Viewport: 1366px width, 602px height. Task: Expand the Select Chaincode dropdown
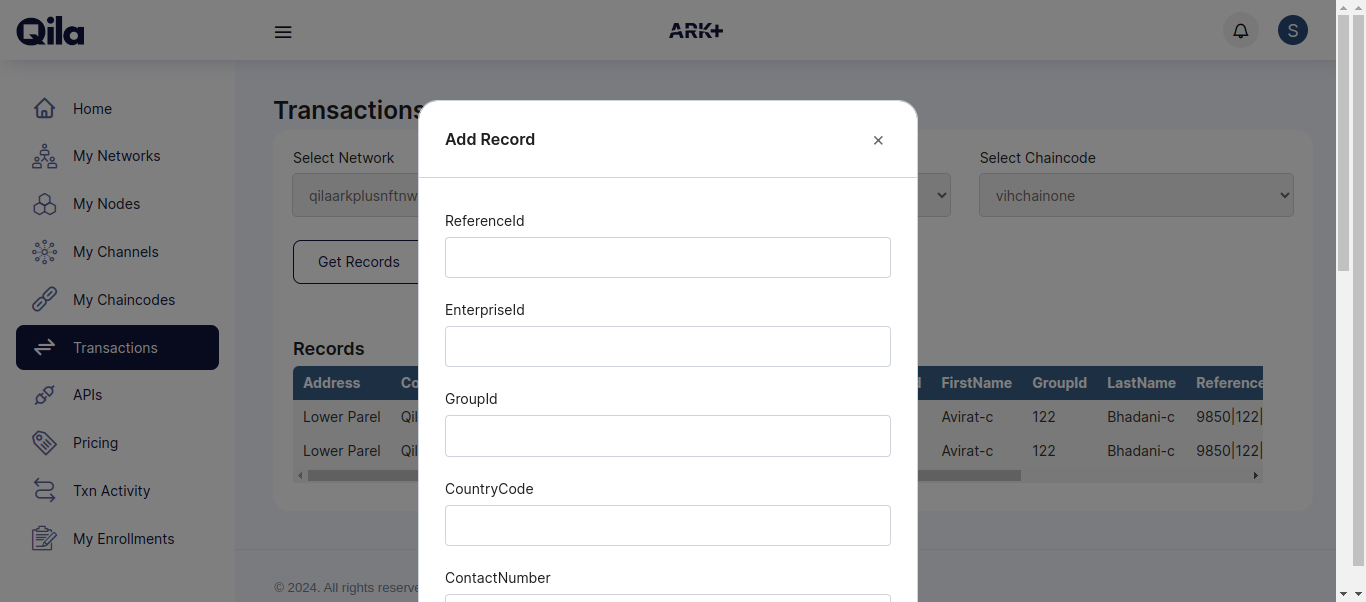tap(1136, 196)
